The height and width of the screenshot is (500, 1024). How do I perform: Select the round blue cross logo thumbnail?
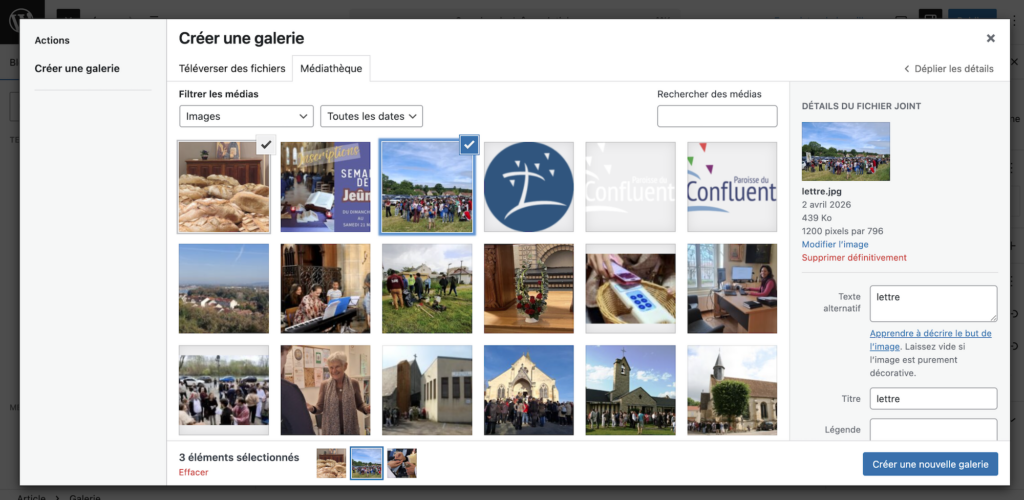click(x=529, y=187)
